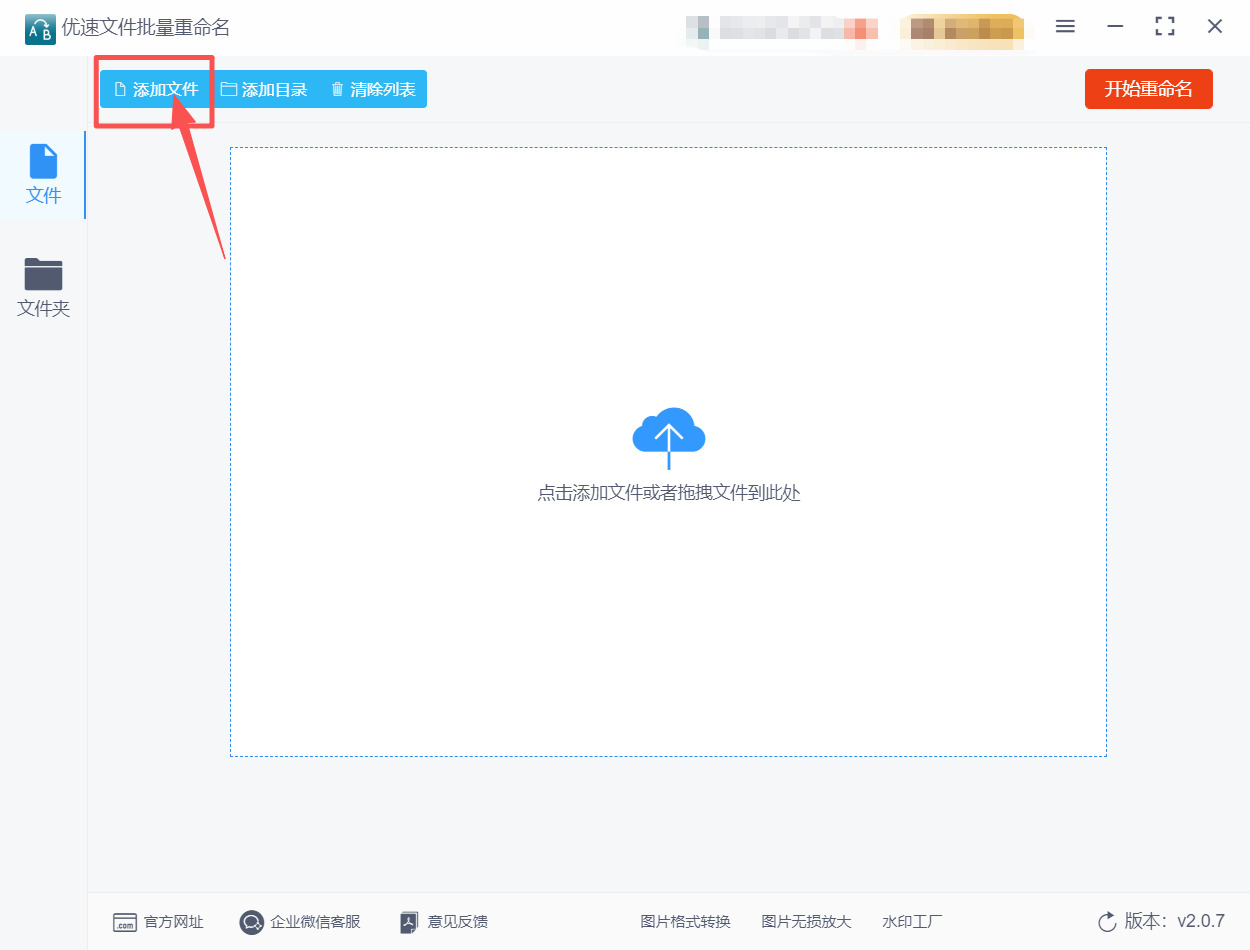
Task: Open the 水印工厂 tool link
Action: coord(911,922)
